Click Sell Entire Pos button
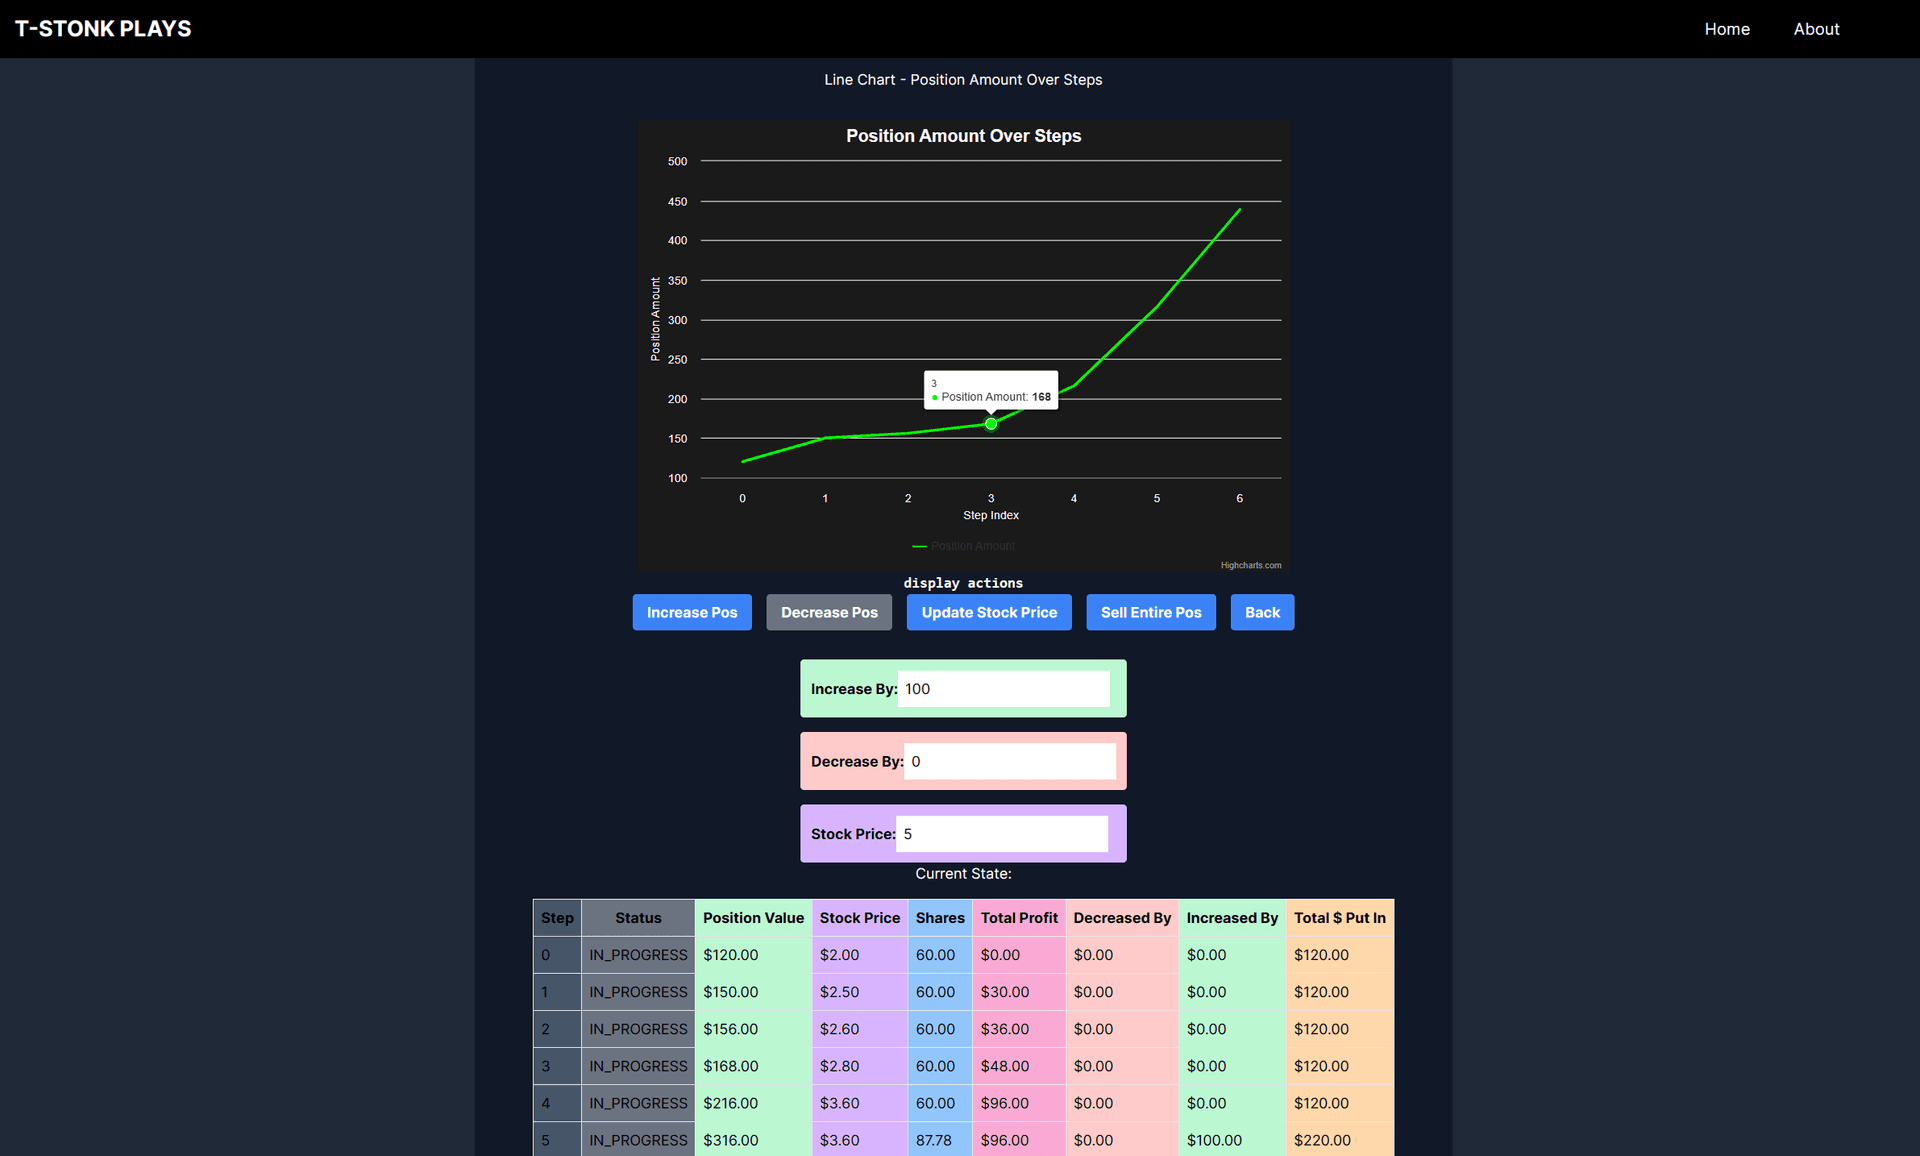This screenshot has height=1156, width=1920. point(1151,612)
